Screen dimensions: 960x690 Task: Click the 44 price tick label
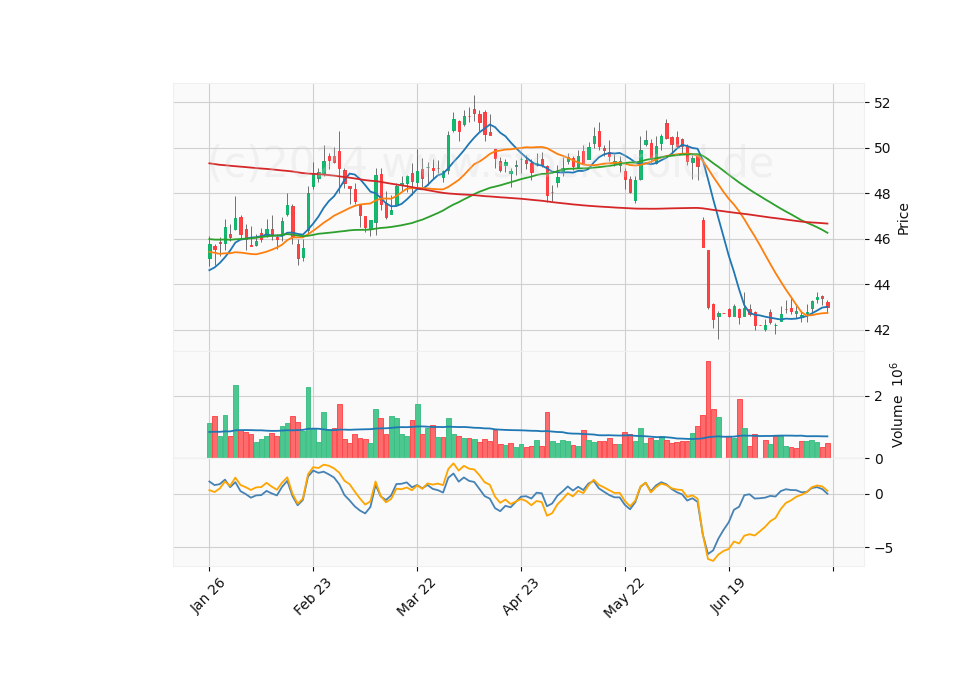[882, 285]
